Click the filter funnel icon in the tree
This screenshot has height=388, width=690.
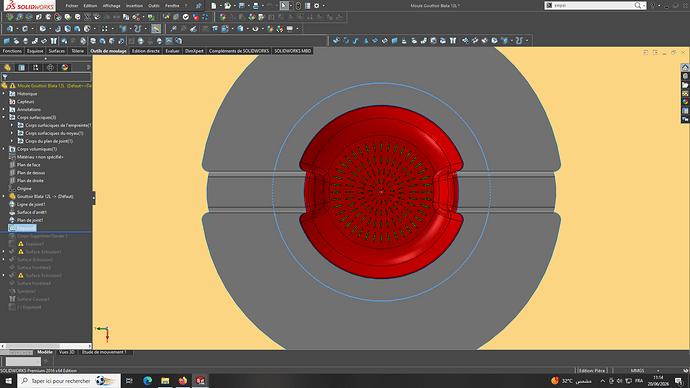5,77
